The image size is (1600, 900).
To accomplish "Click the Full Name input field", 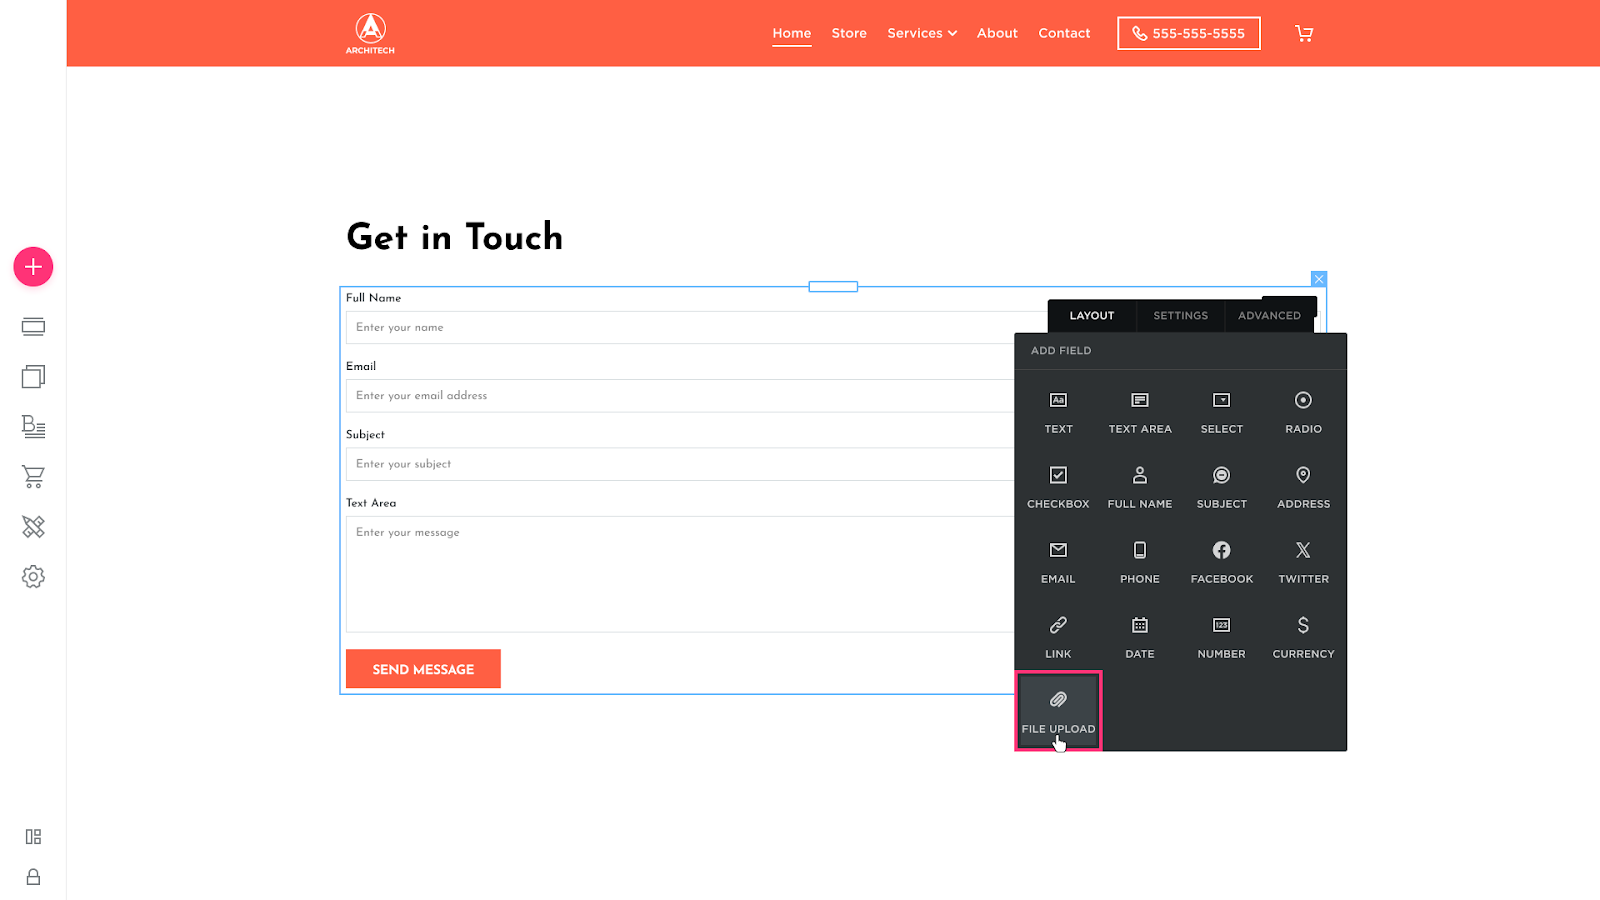I will point(680,327).
